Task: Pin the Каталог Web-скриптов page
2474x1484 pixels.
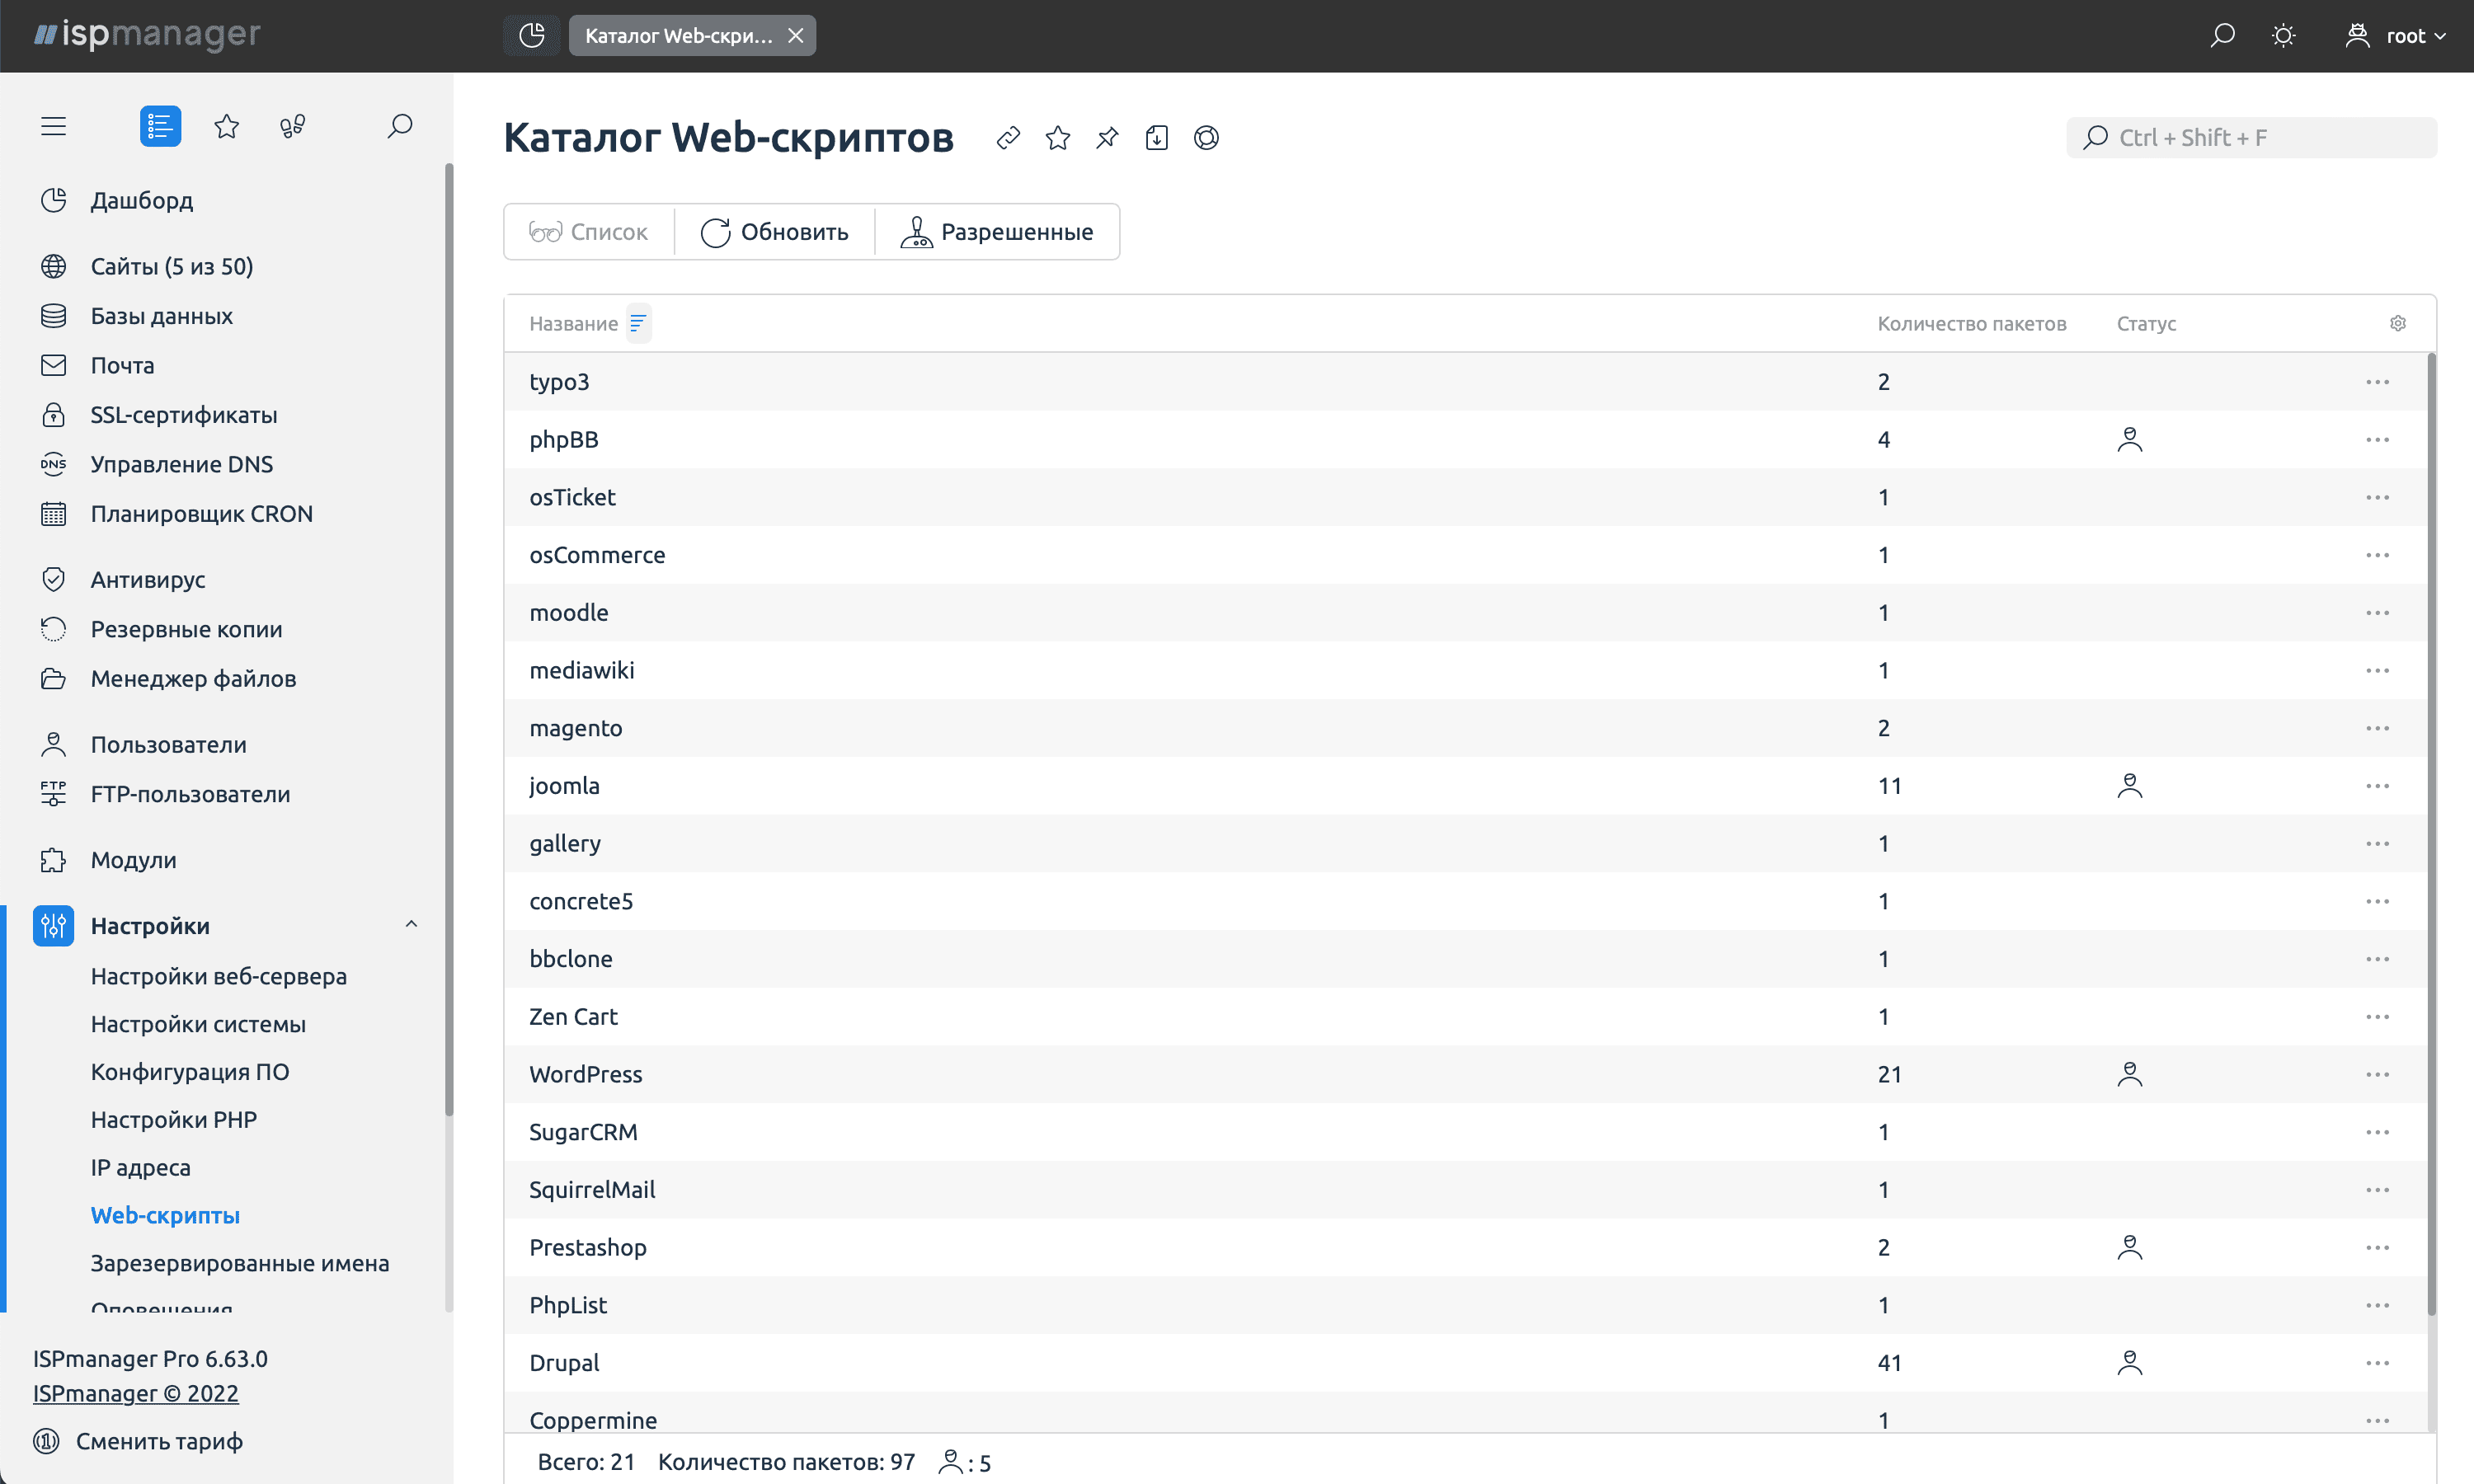Action: (x=1107, y=138)
